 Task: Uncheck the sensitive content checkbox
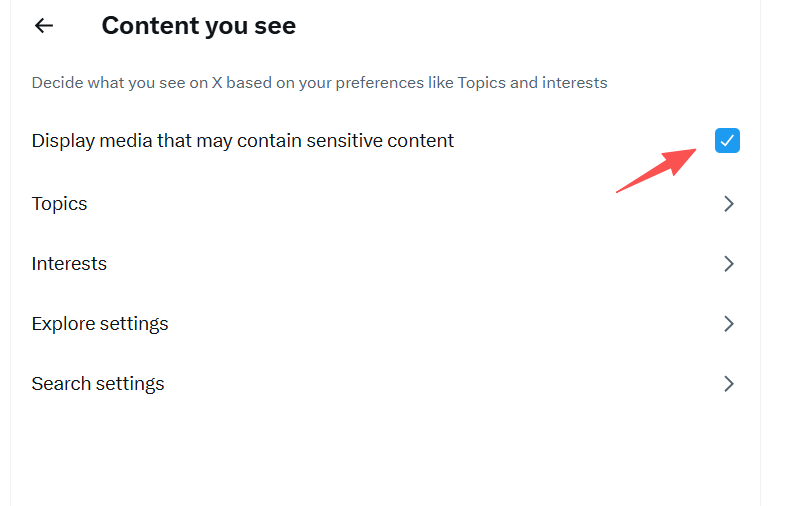click(728, 141)
